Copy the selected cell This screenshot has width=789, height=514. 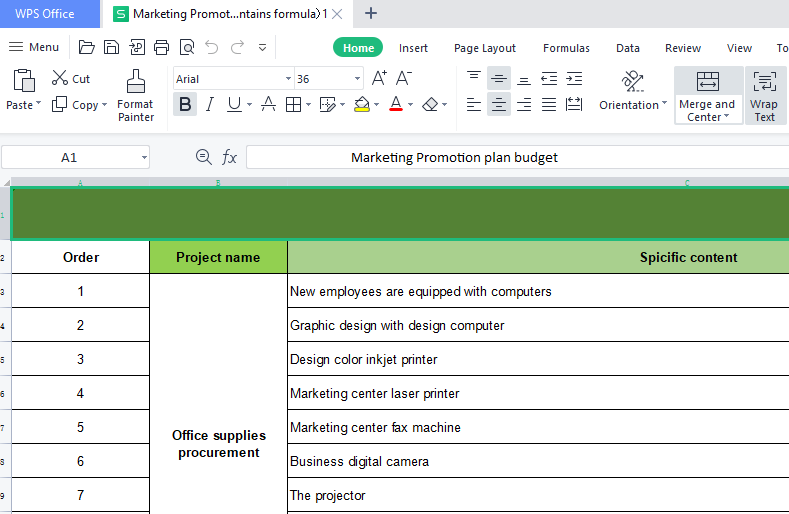(x=75, y=105)
